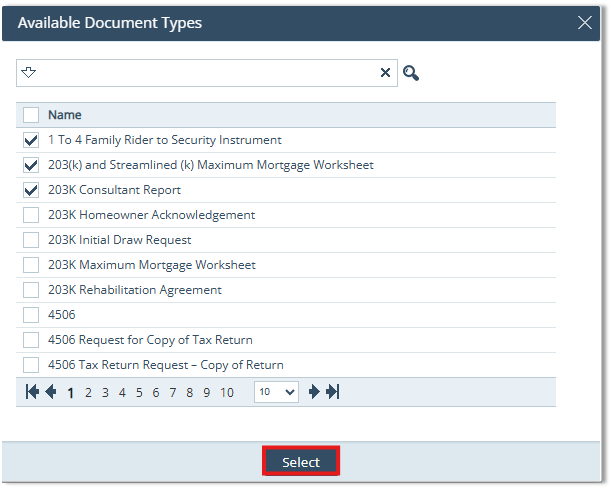Open the filter arrow icon in search box
The image size is (612, 490).
(x=29, y=72)
